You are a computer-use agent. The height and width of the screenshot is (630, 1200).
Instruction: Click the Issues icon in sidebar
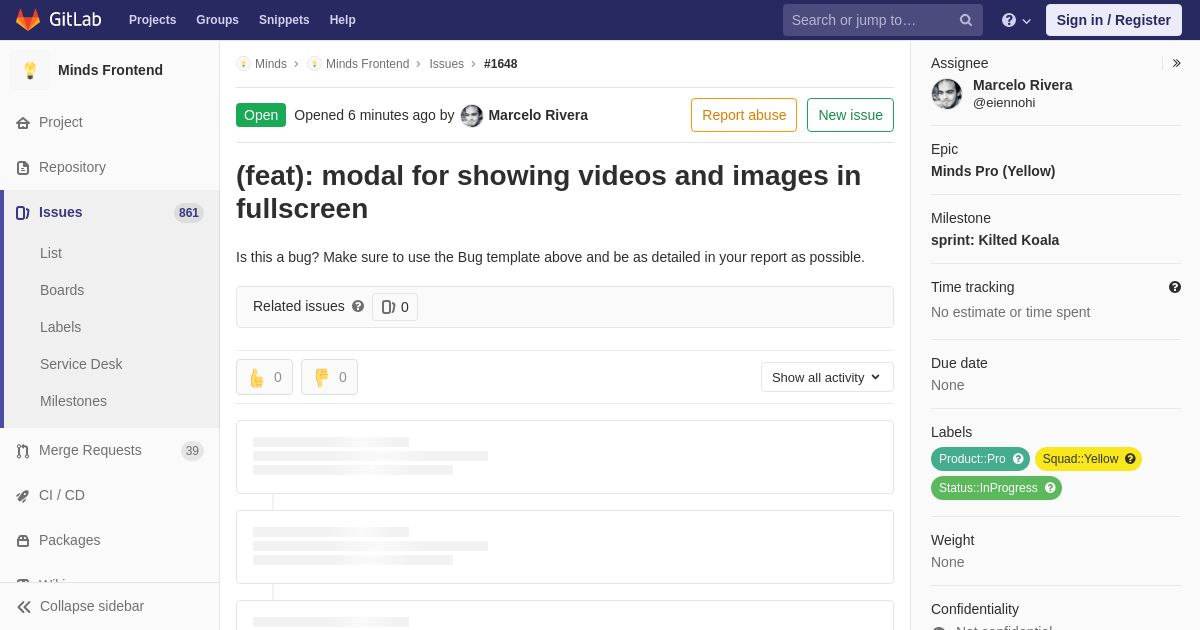(x=23, y=213)
